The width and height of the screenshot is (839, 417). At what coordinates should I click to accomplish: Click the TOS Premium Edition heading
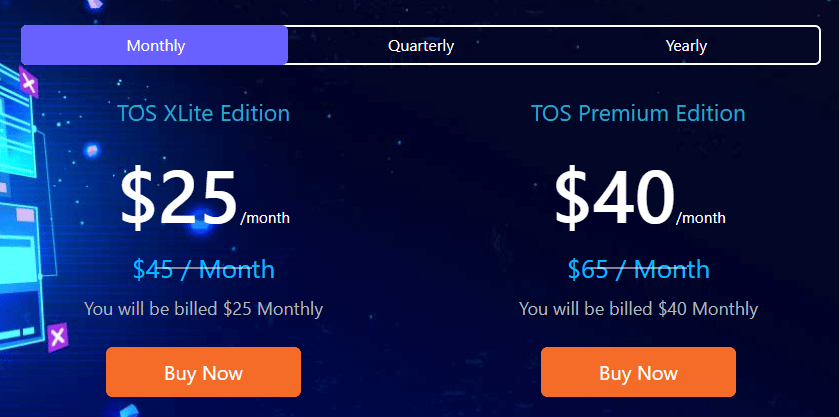(x=638, y=113)
